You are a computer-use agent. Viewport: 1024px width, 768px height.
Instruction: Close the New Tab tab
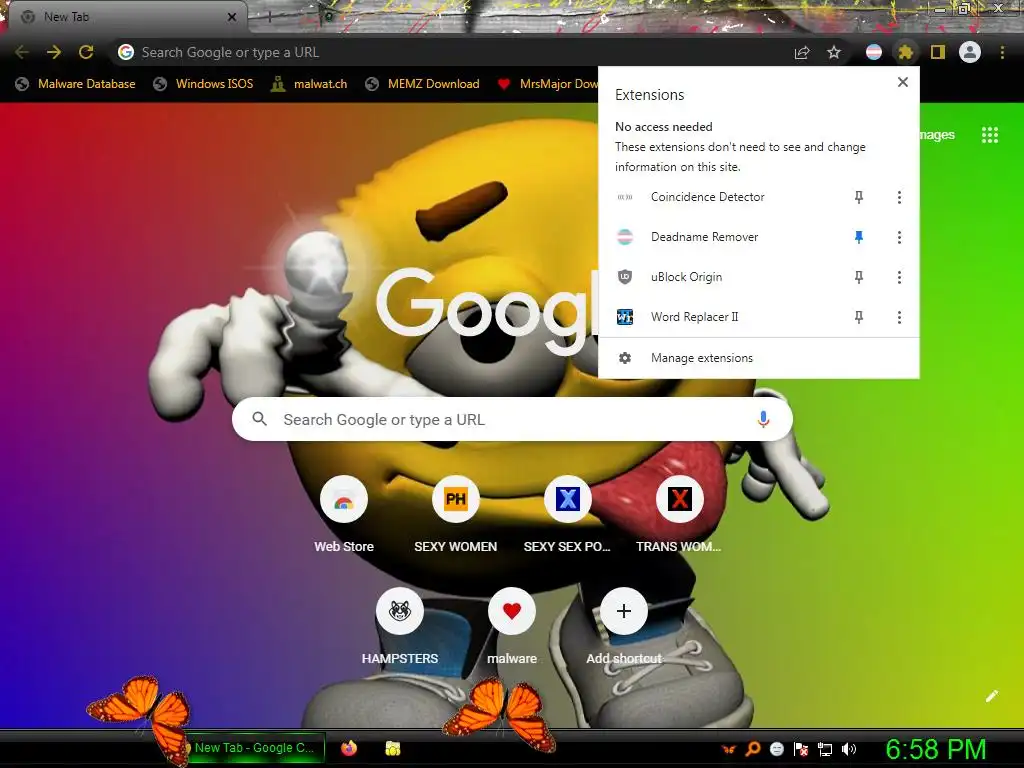pyautogui.click(x=232, y=17)
